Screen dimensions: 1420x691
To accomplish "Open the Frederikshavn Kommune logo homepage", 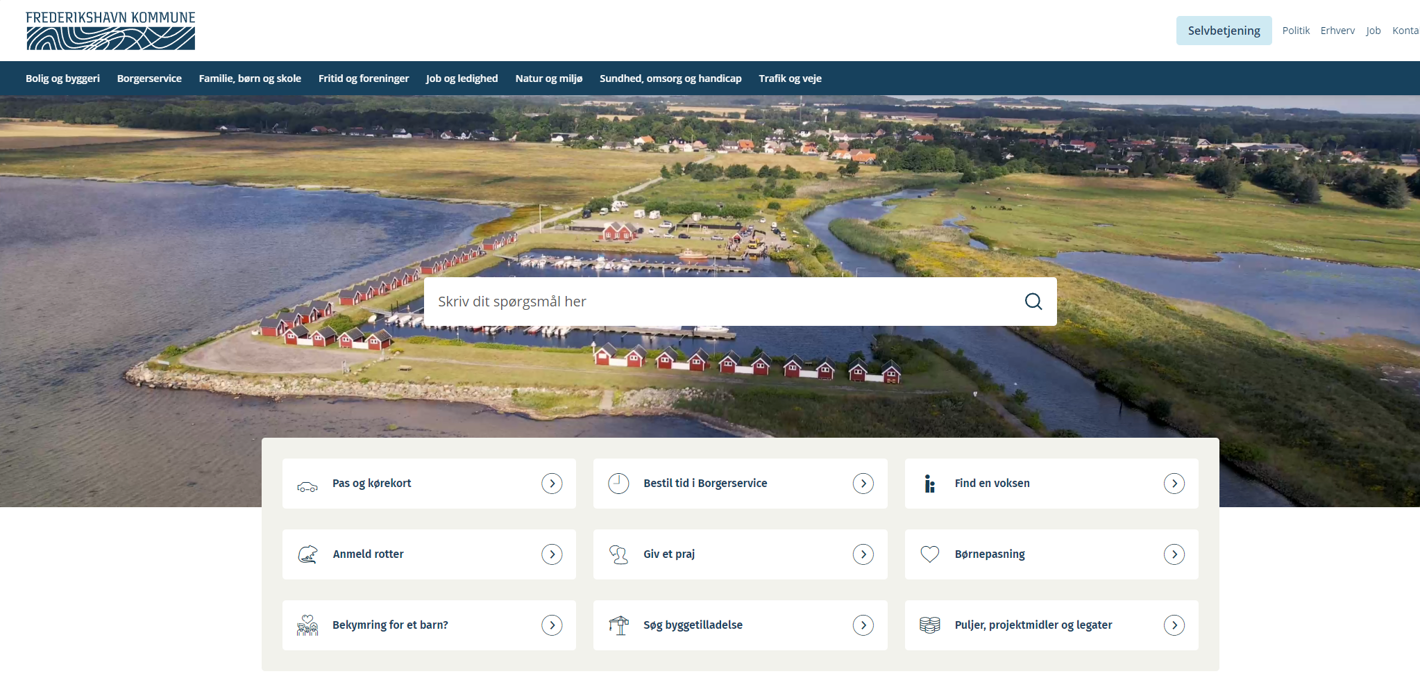I will (x=110, y=31).
